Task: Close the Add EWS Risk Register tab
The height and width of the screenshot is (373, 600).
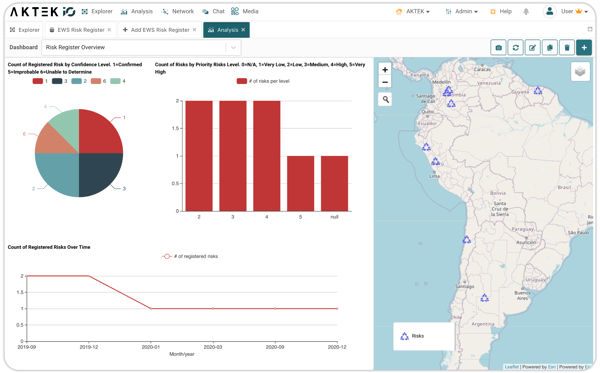Action: point(194,30)
